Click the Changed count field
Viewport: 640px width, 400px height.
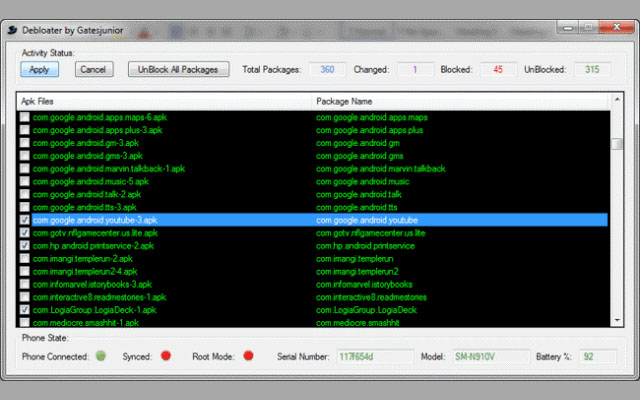pos(415,69)
